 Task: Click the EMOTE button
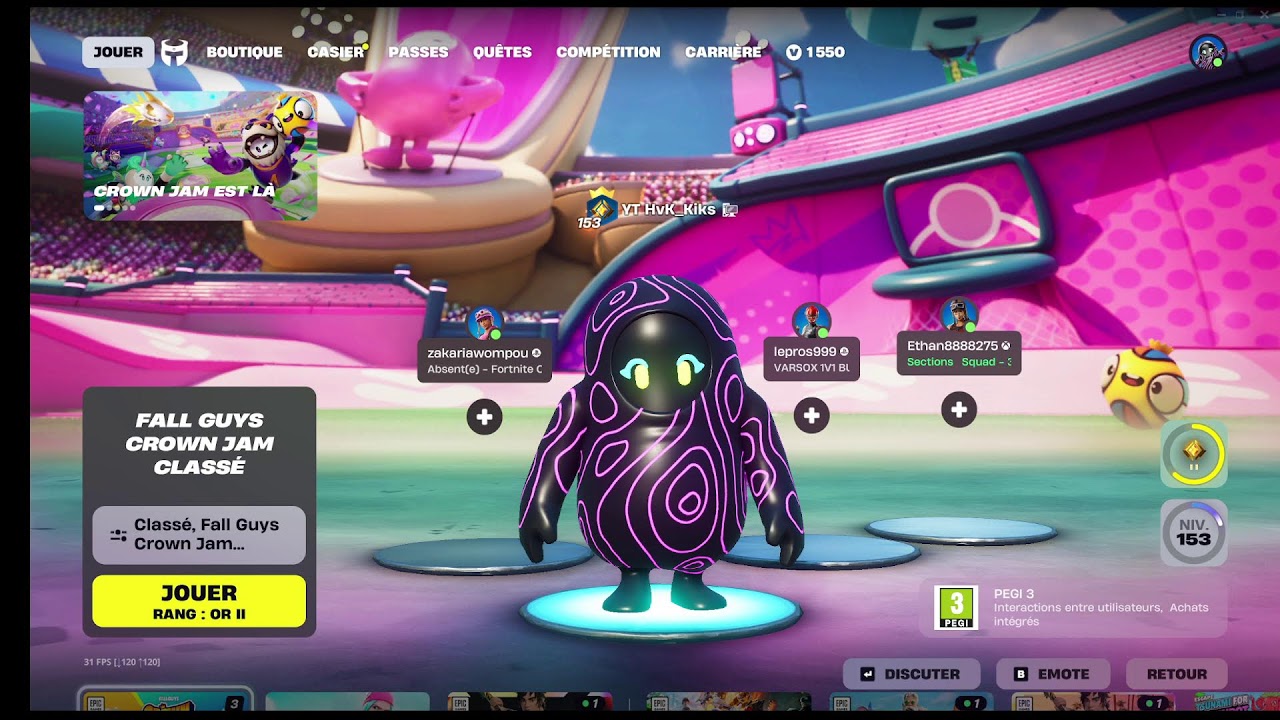[x=1052, y=674]
